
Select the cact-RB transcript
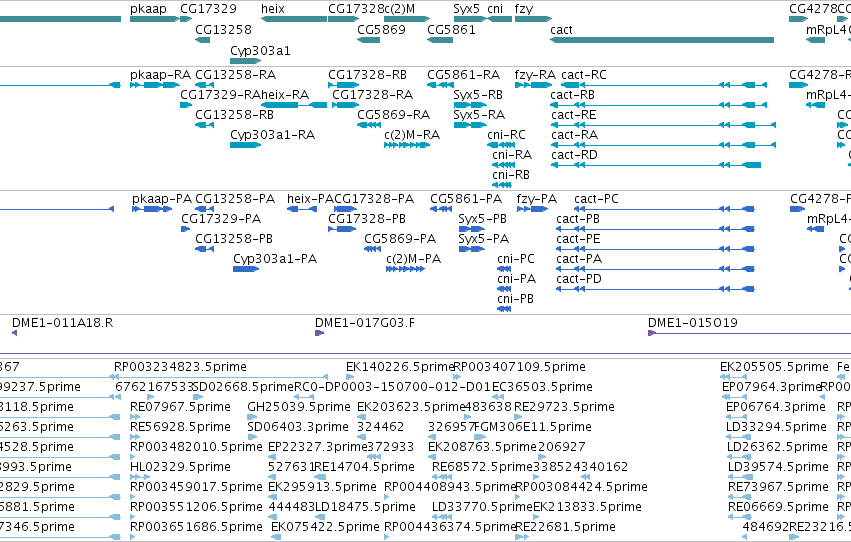click(x=658, y=105)
